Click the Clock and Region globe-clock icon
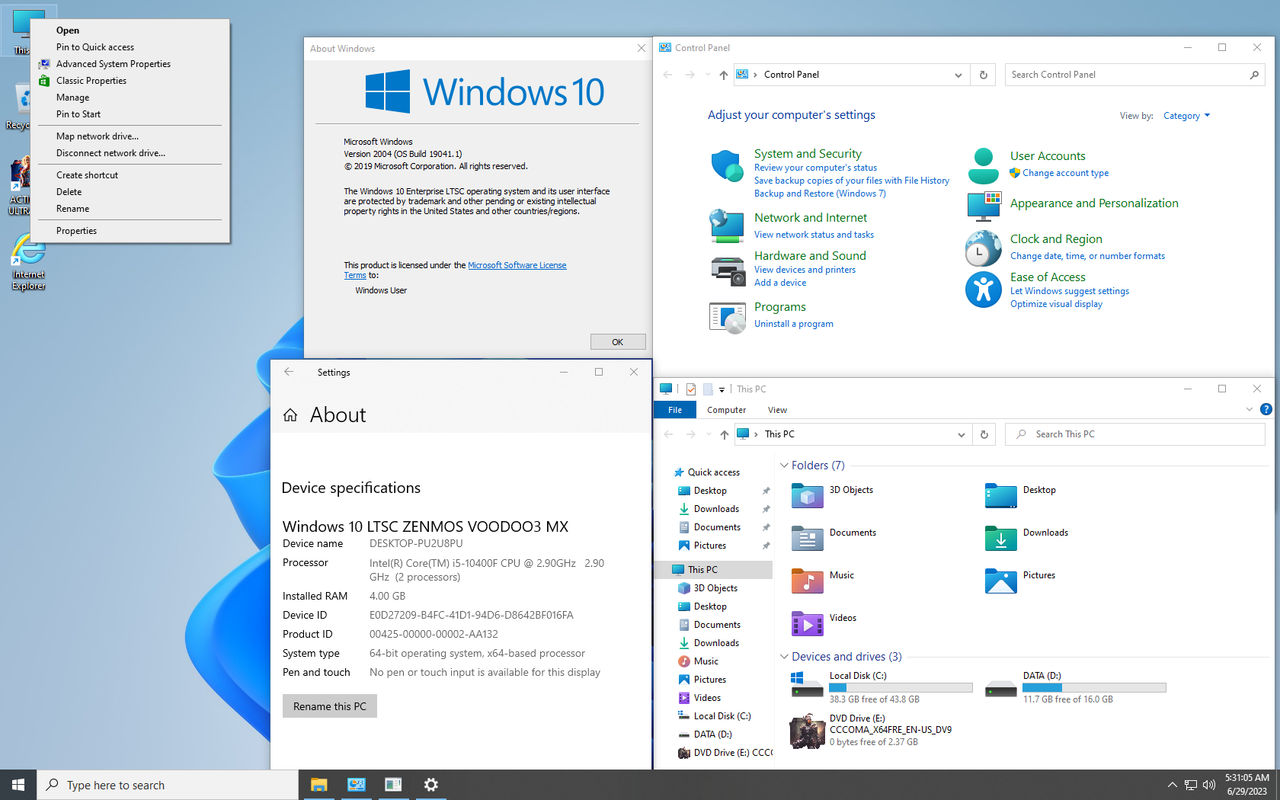This screenshot has height=800, width=1280. tap(984, 248)
